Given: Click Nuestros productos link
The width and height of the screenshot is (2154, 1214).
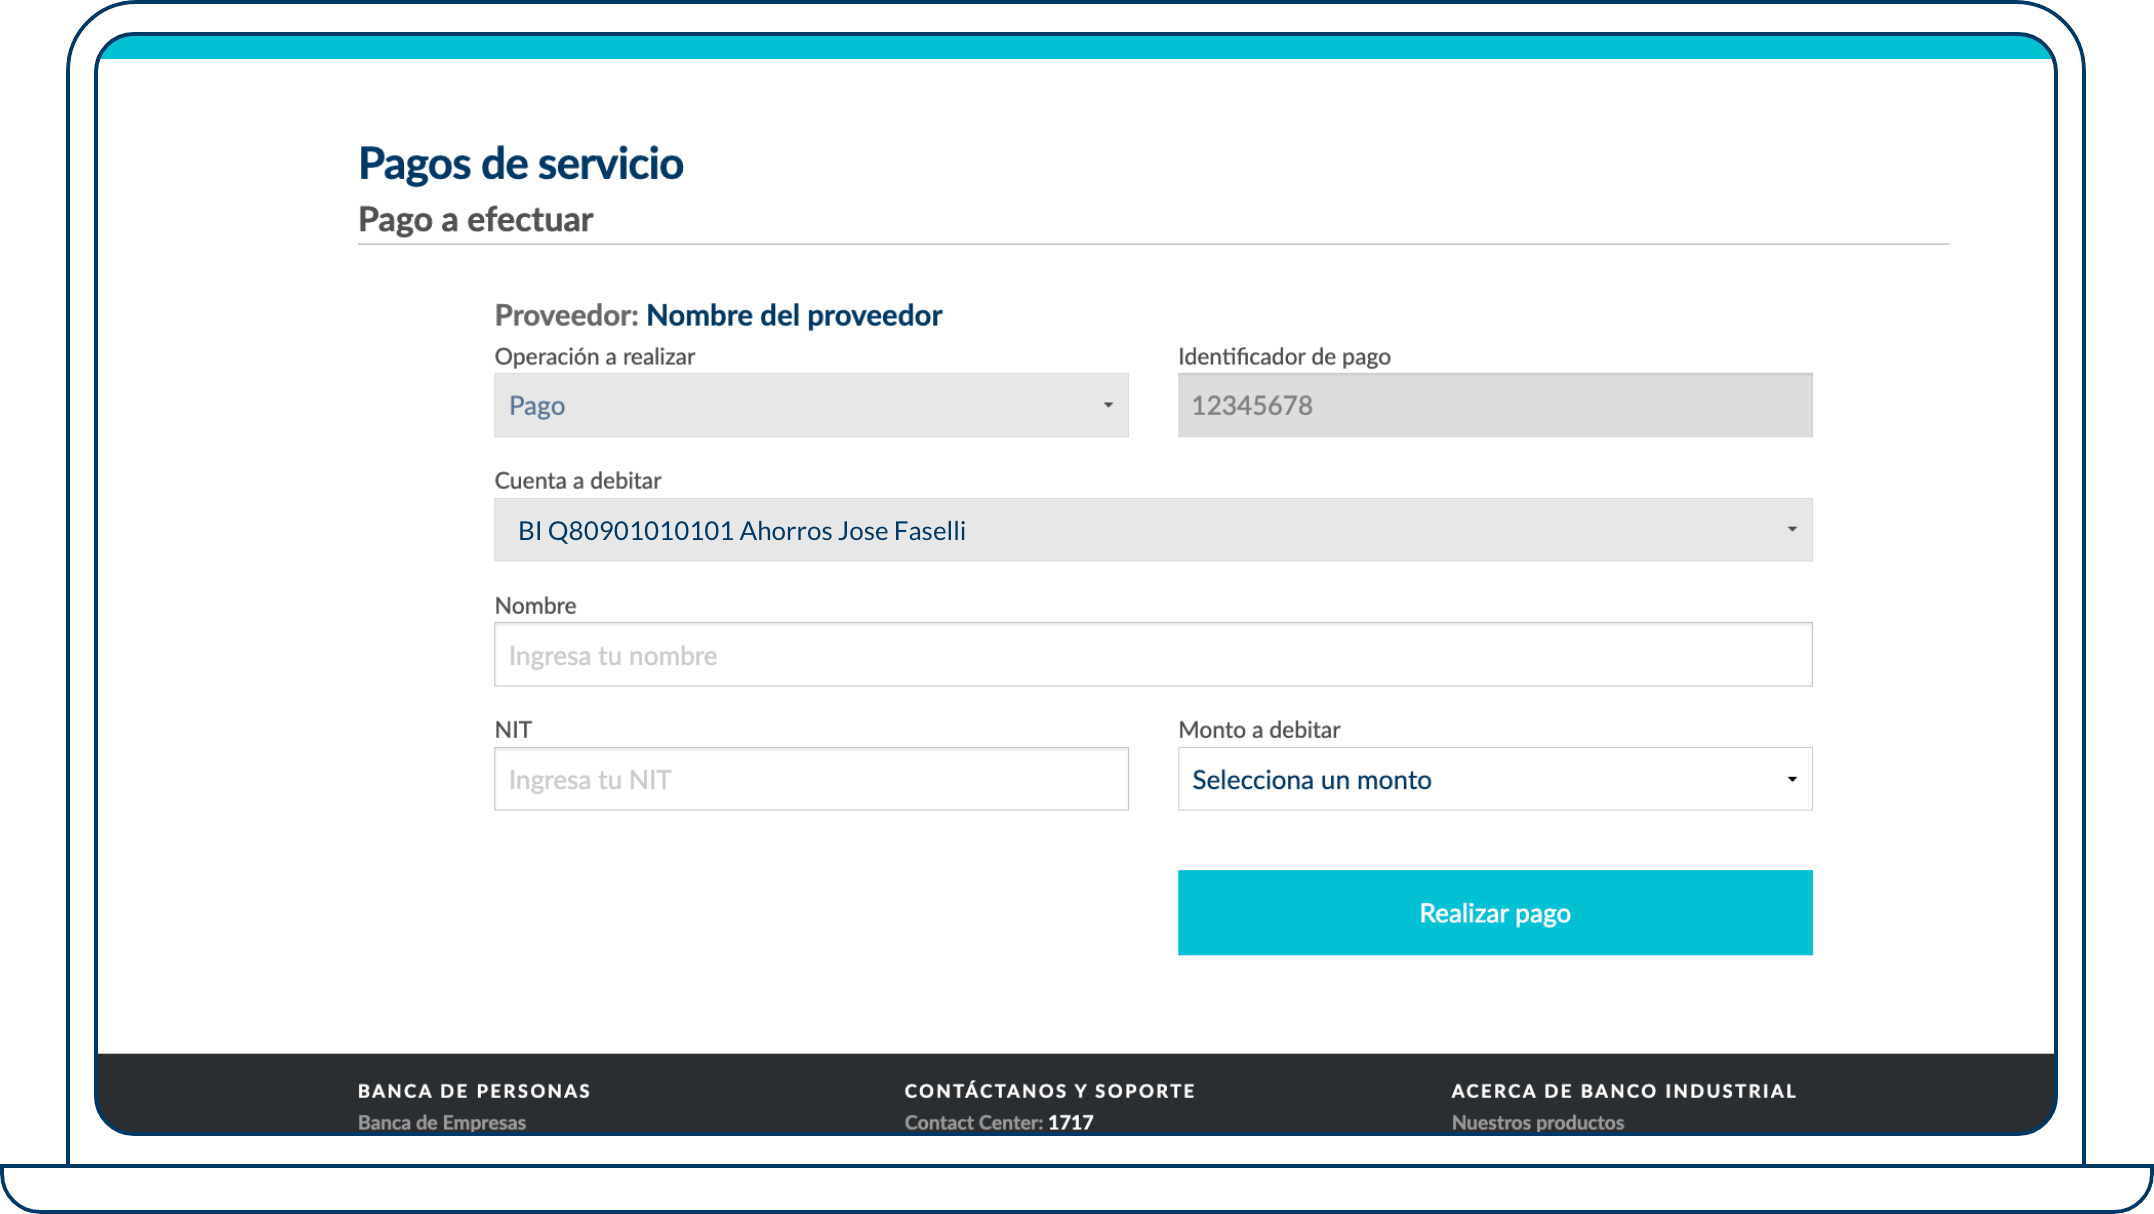Looking at the screenshot, I should tap(1539, 1121).
